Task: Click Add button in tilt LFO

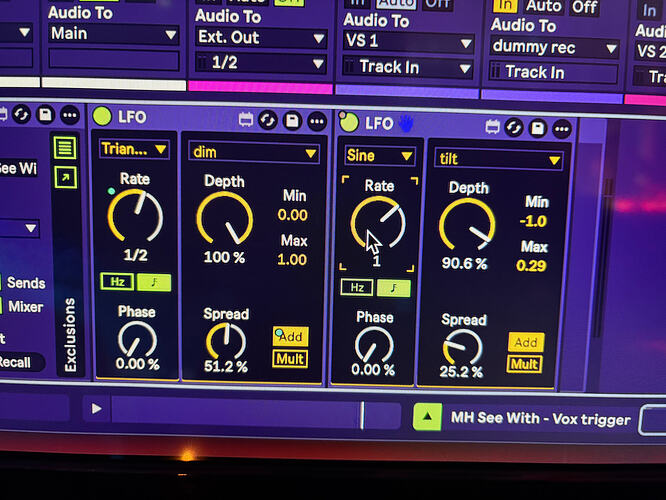Action: (526, 342)
